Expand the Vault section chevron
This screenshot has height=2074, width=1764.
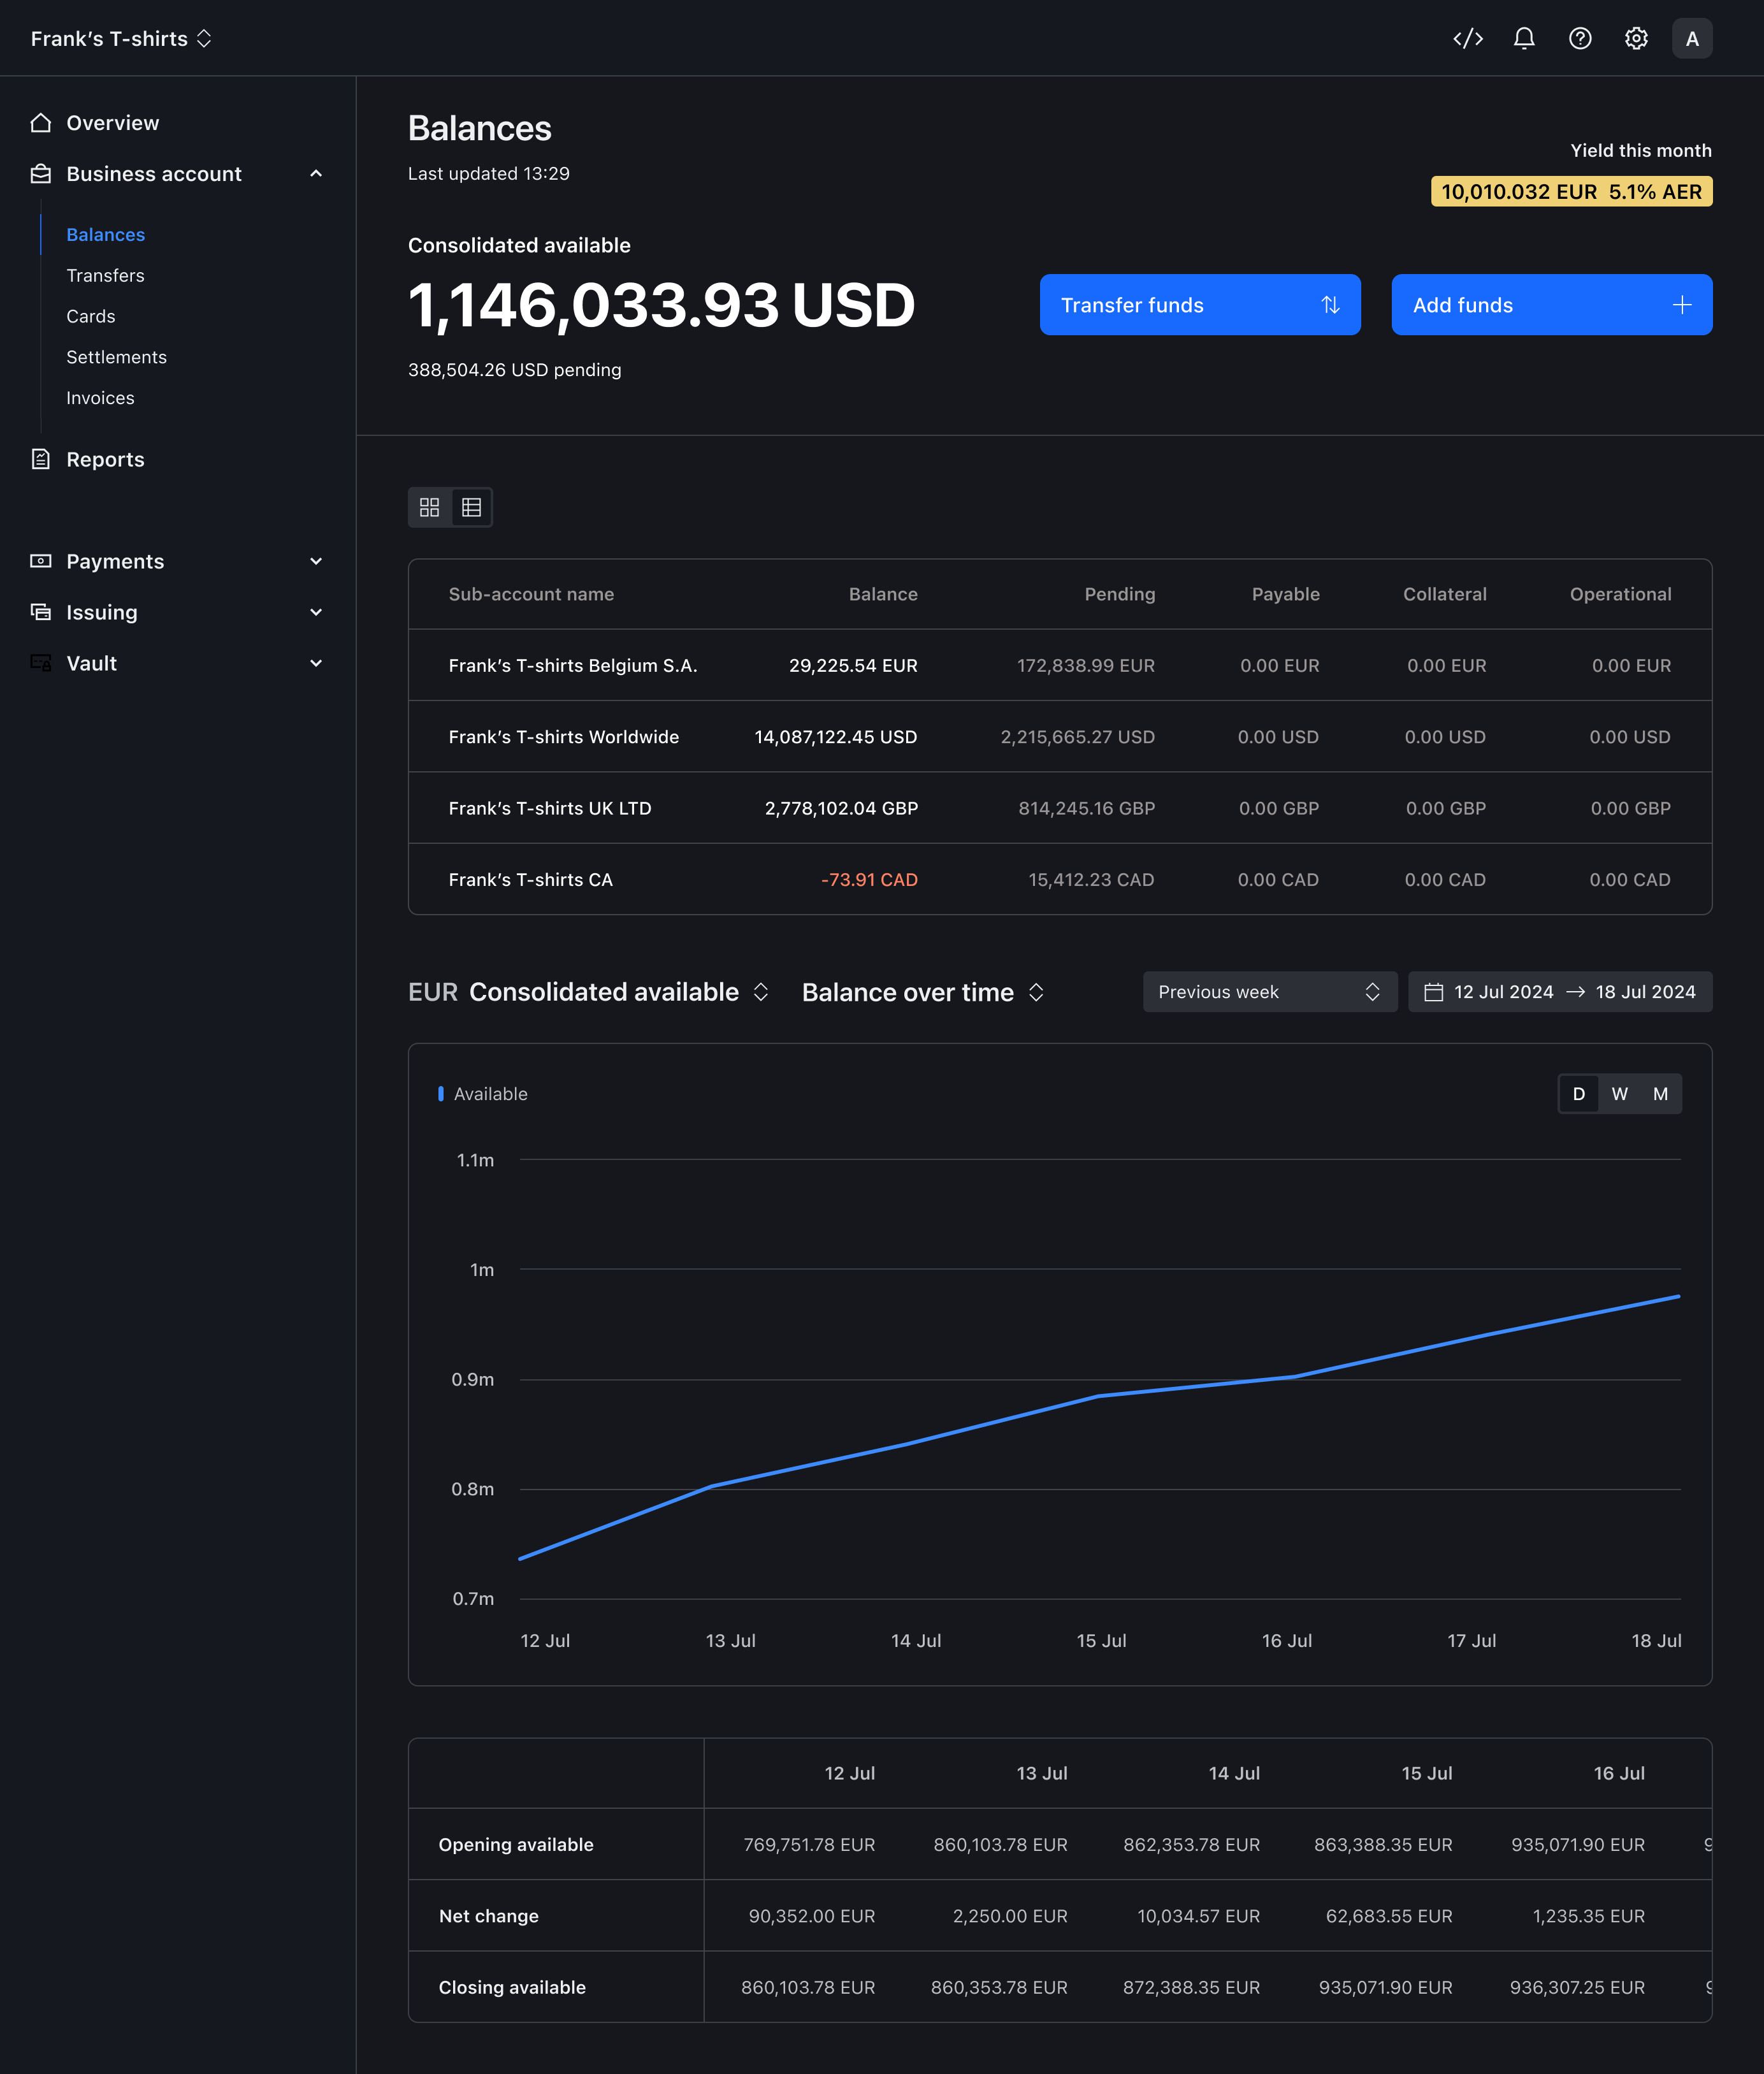pos(316,663)
